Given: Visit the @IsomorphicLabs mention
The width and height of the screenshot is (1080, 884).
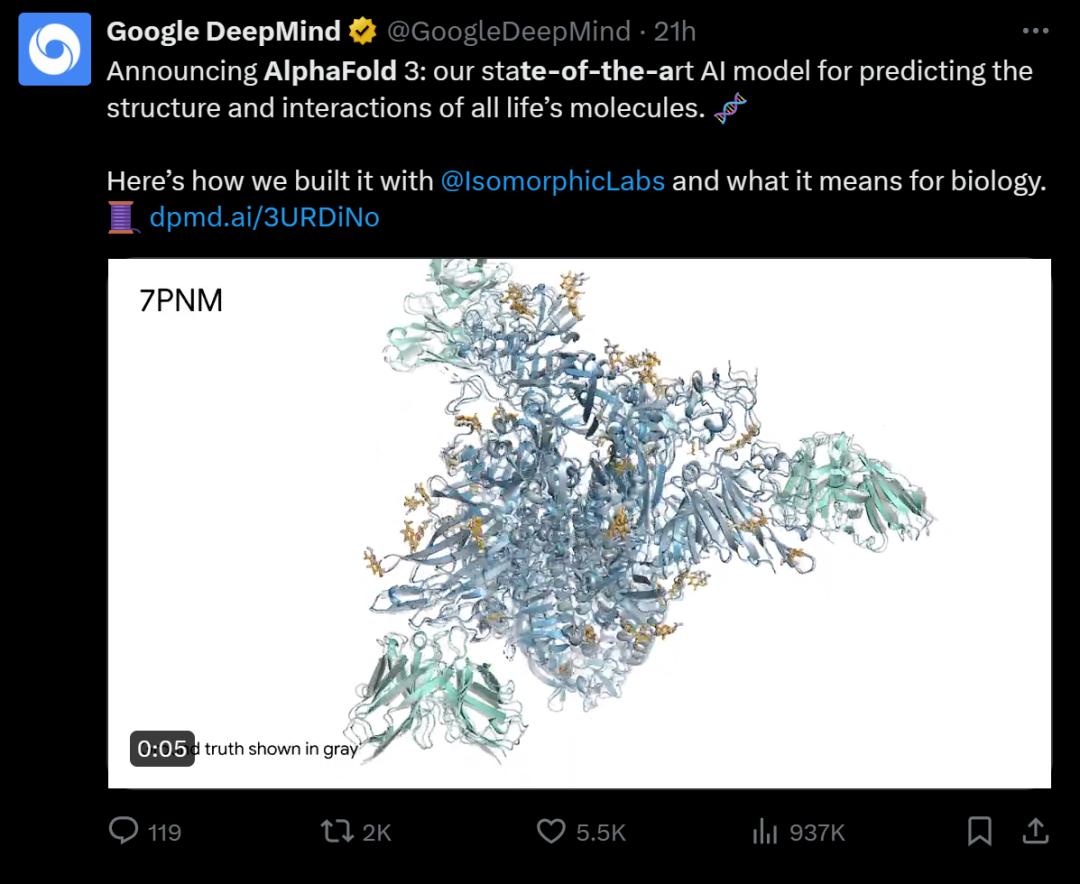Looking at the screenshot, I should coord(552,181).
